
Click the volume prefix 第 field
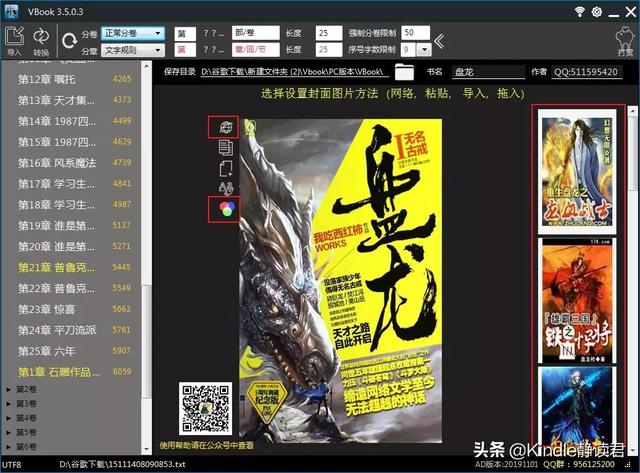[185, 33]
